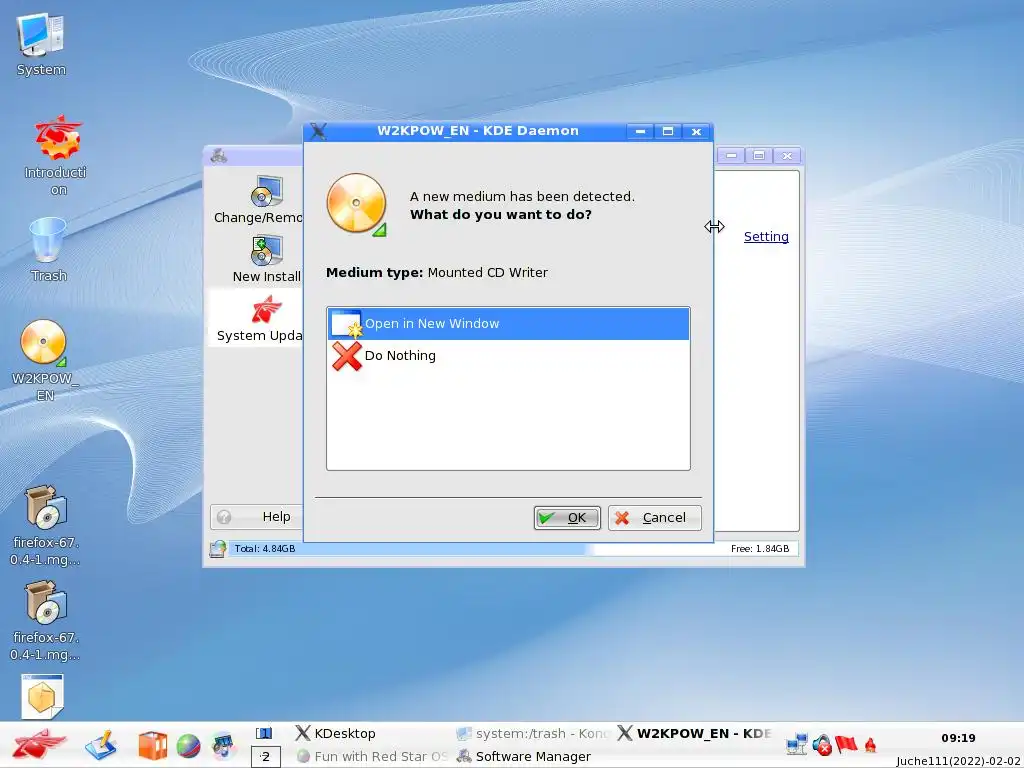Image resolution: width=1024 pixels, height=768 pixels.
Task: Minimize the KDE Daemon dialog window
Action: (x=640, y=131)
